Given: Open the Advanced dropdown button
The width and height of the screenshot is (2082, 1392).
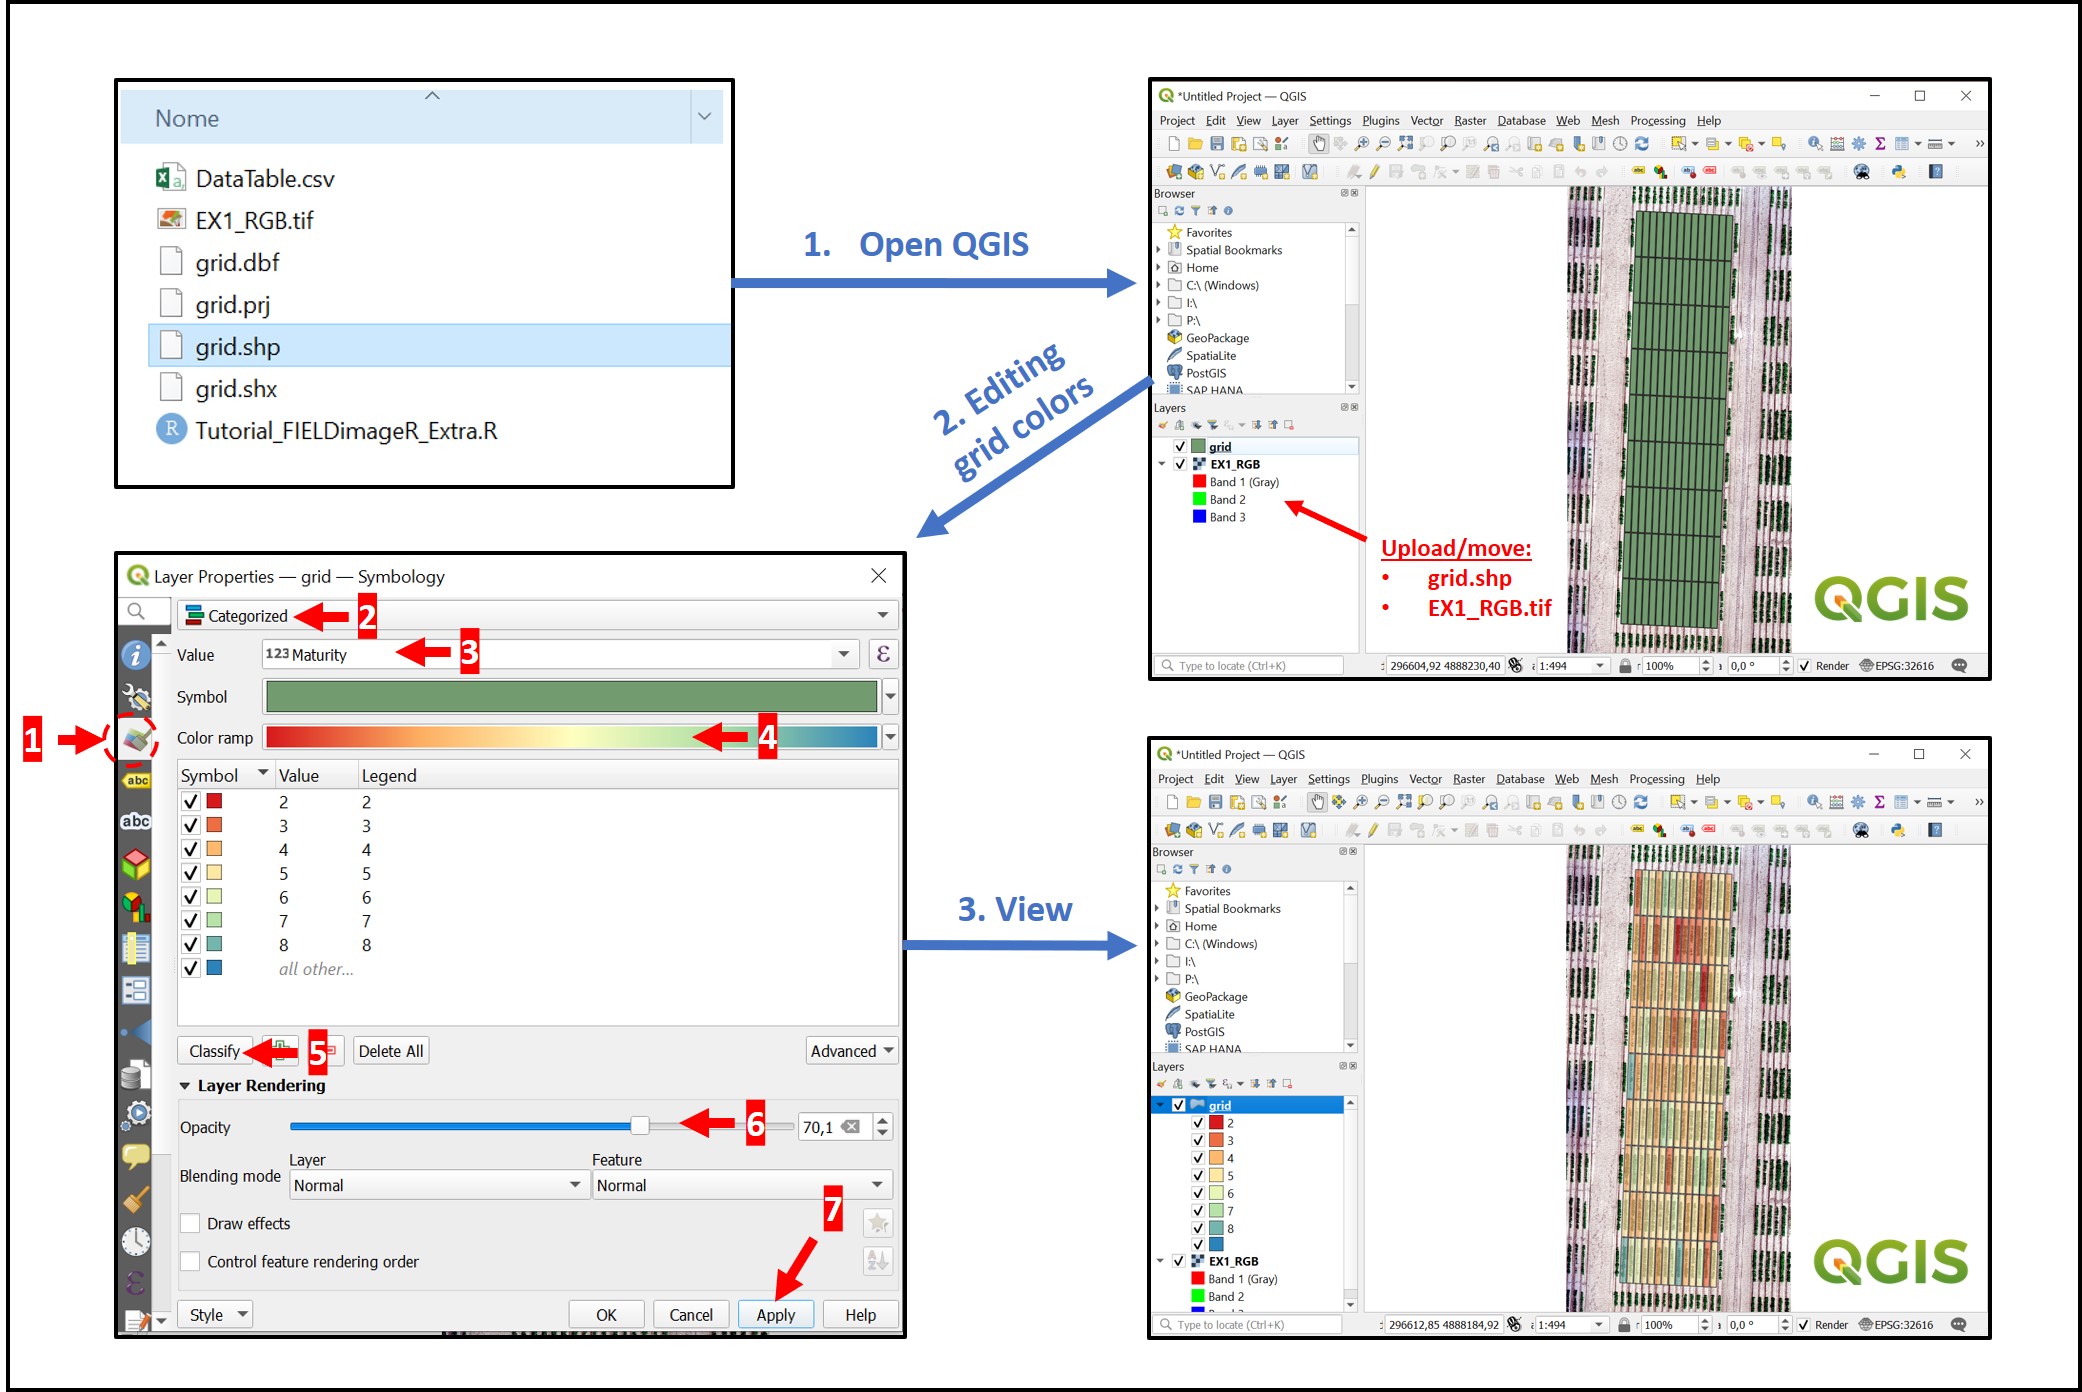Looking at the screenshot, I should [x=851, y=1051].
